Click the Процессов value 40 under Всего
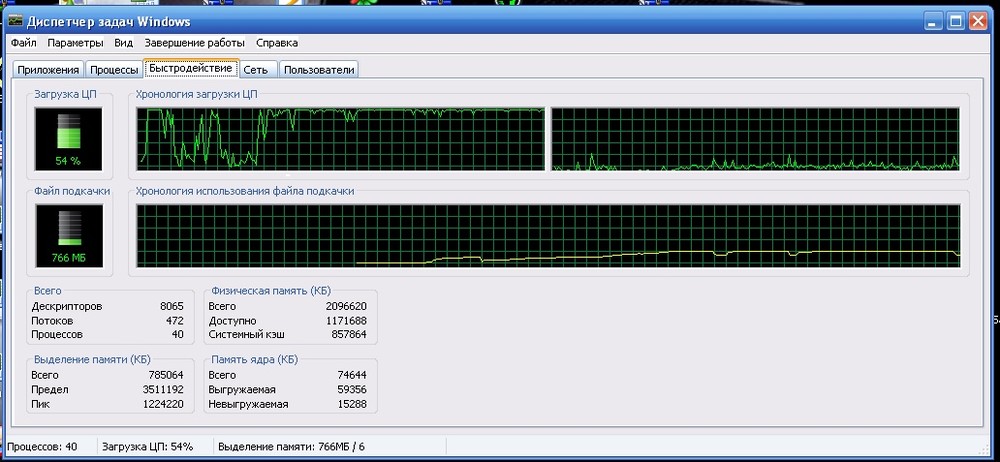 [177, 334]
